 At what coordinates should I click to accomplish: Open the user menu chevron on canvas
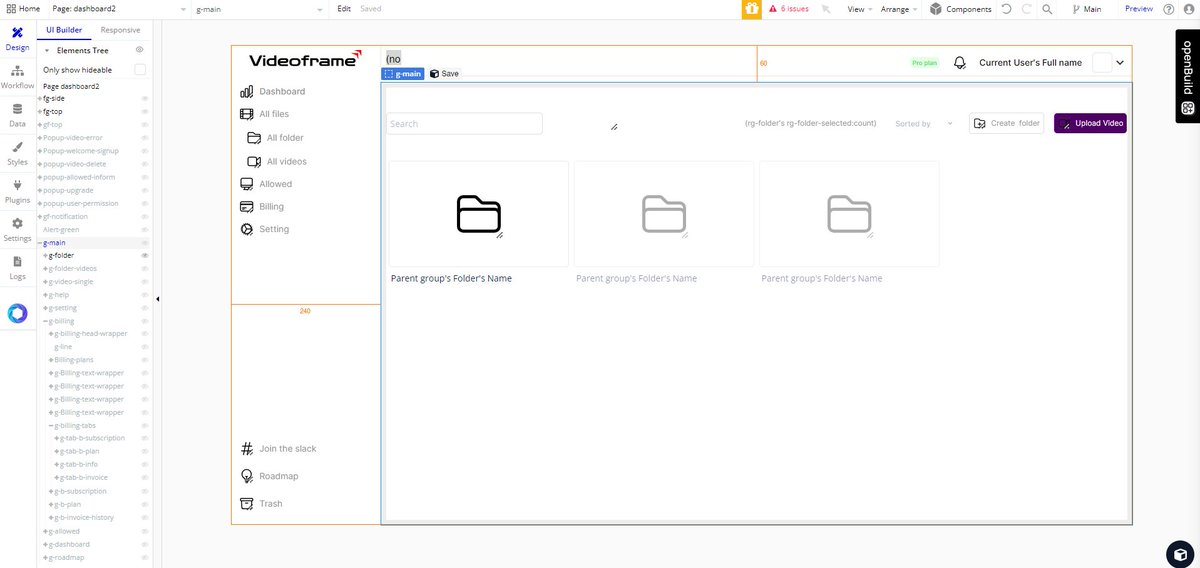1120,62
